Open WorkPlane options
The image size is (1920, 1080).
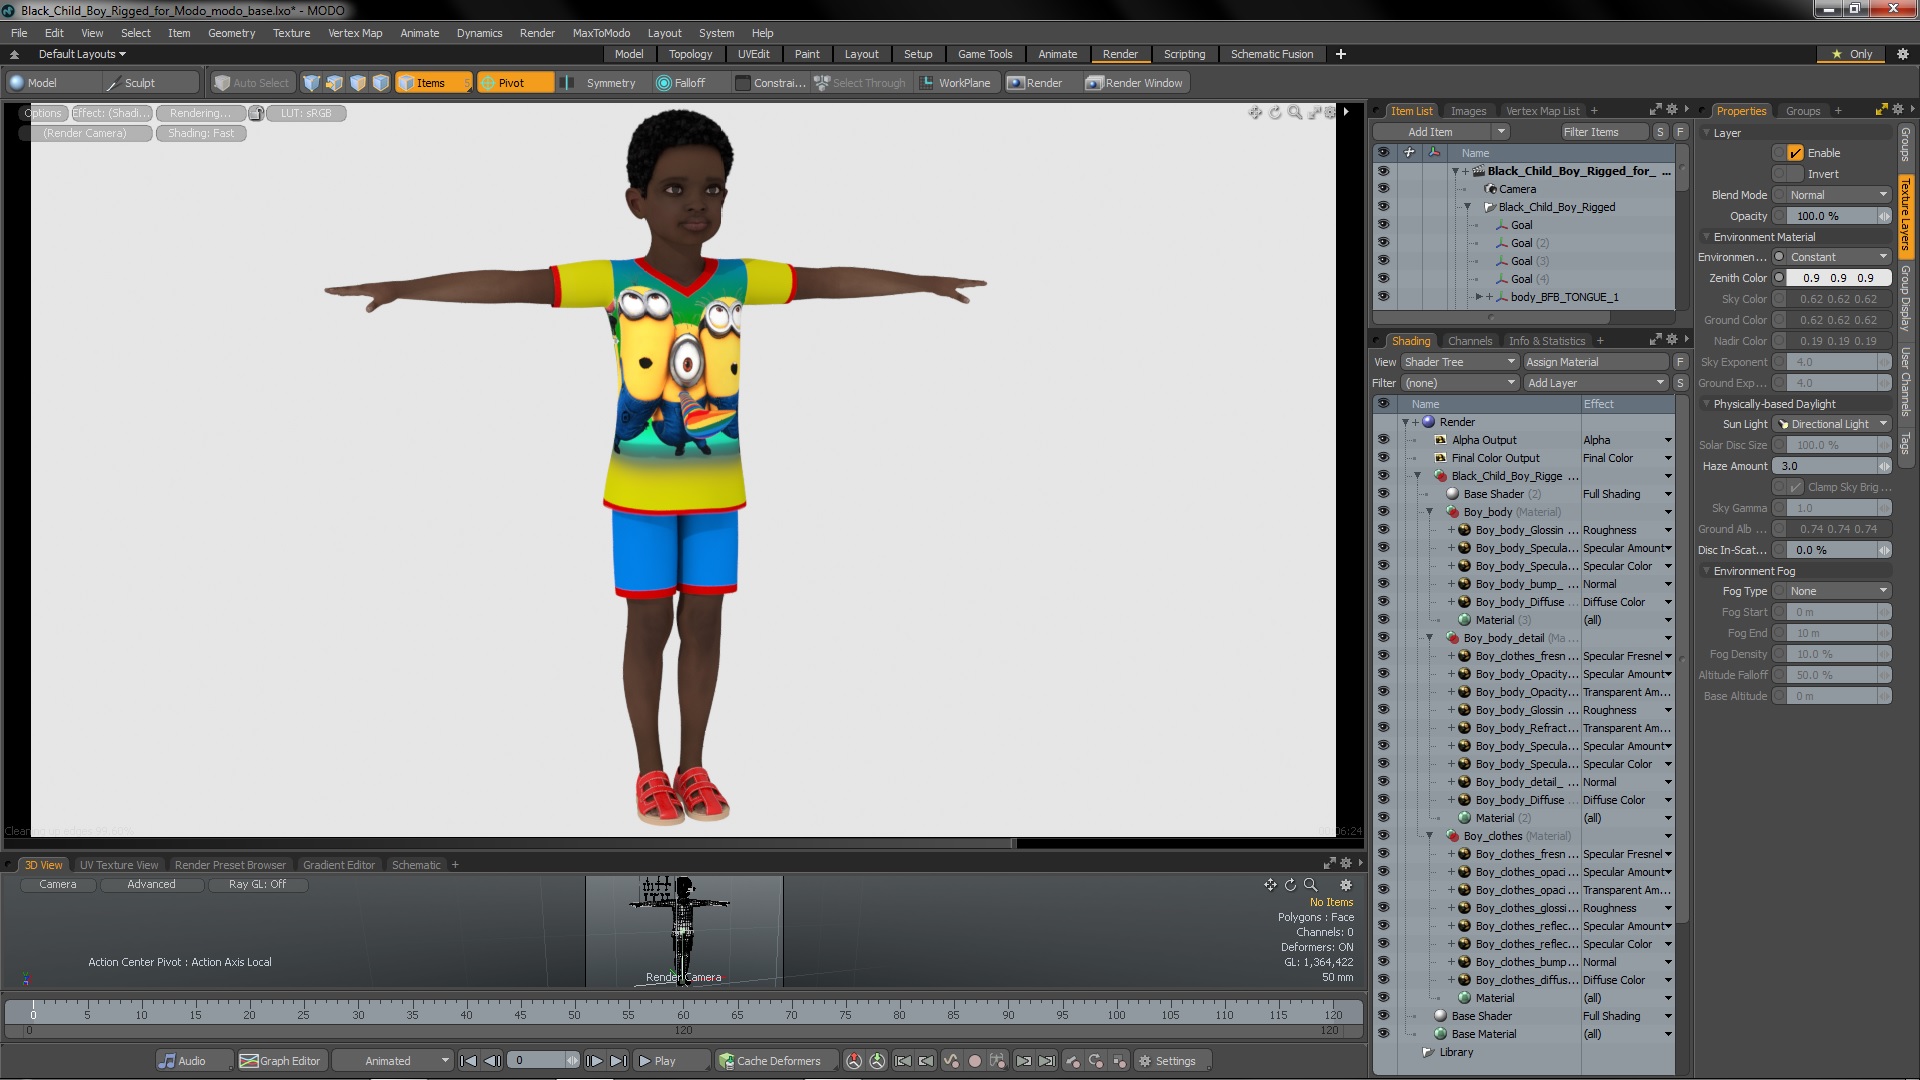pos(955,83)
